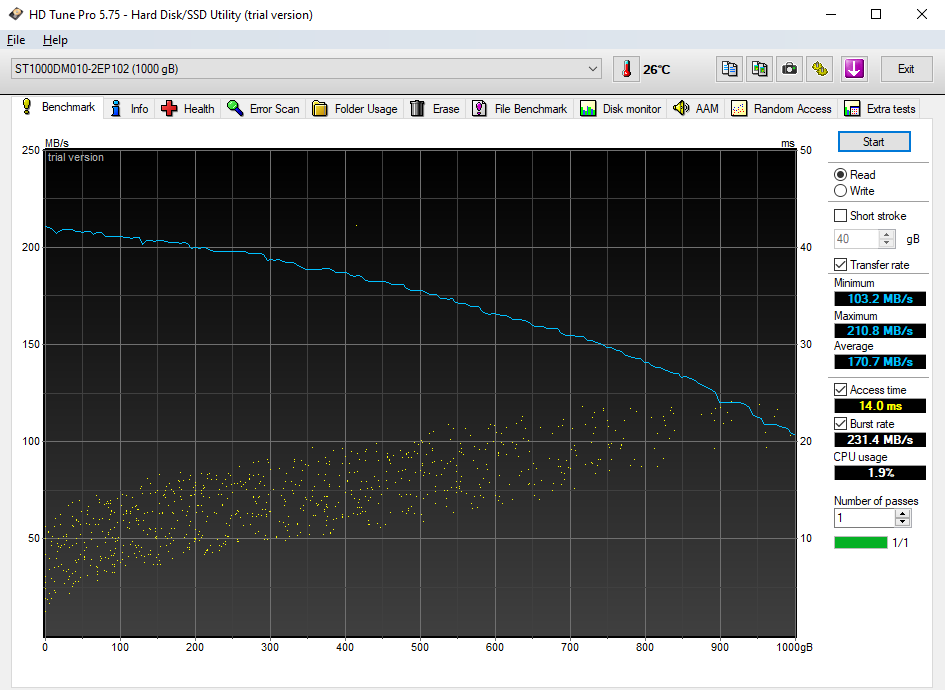Click the Maximum 210.8 MB/s value
945x690 pixels.
click(880, 330)
